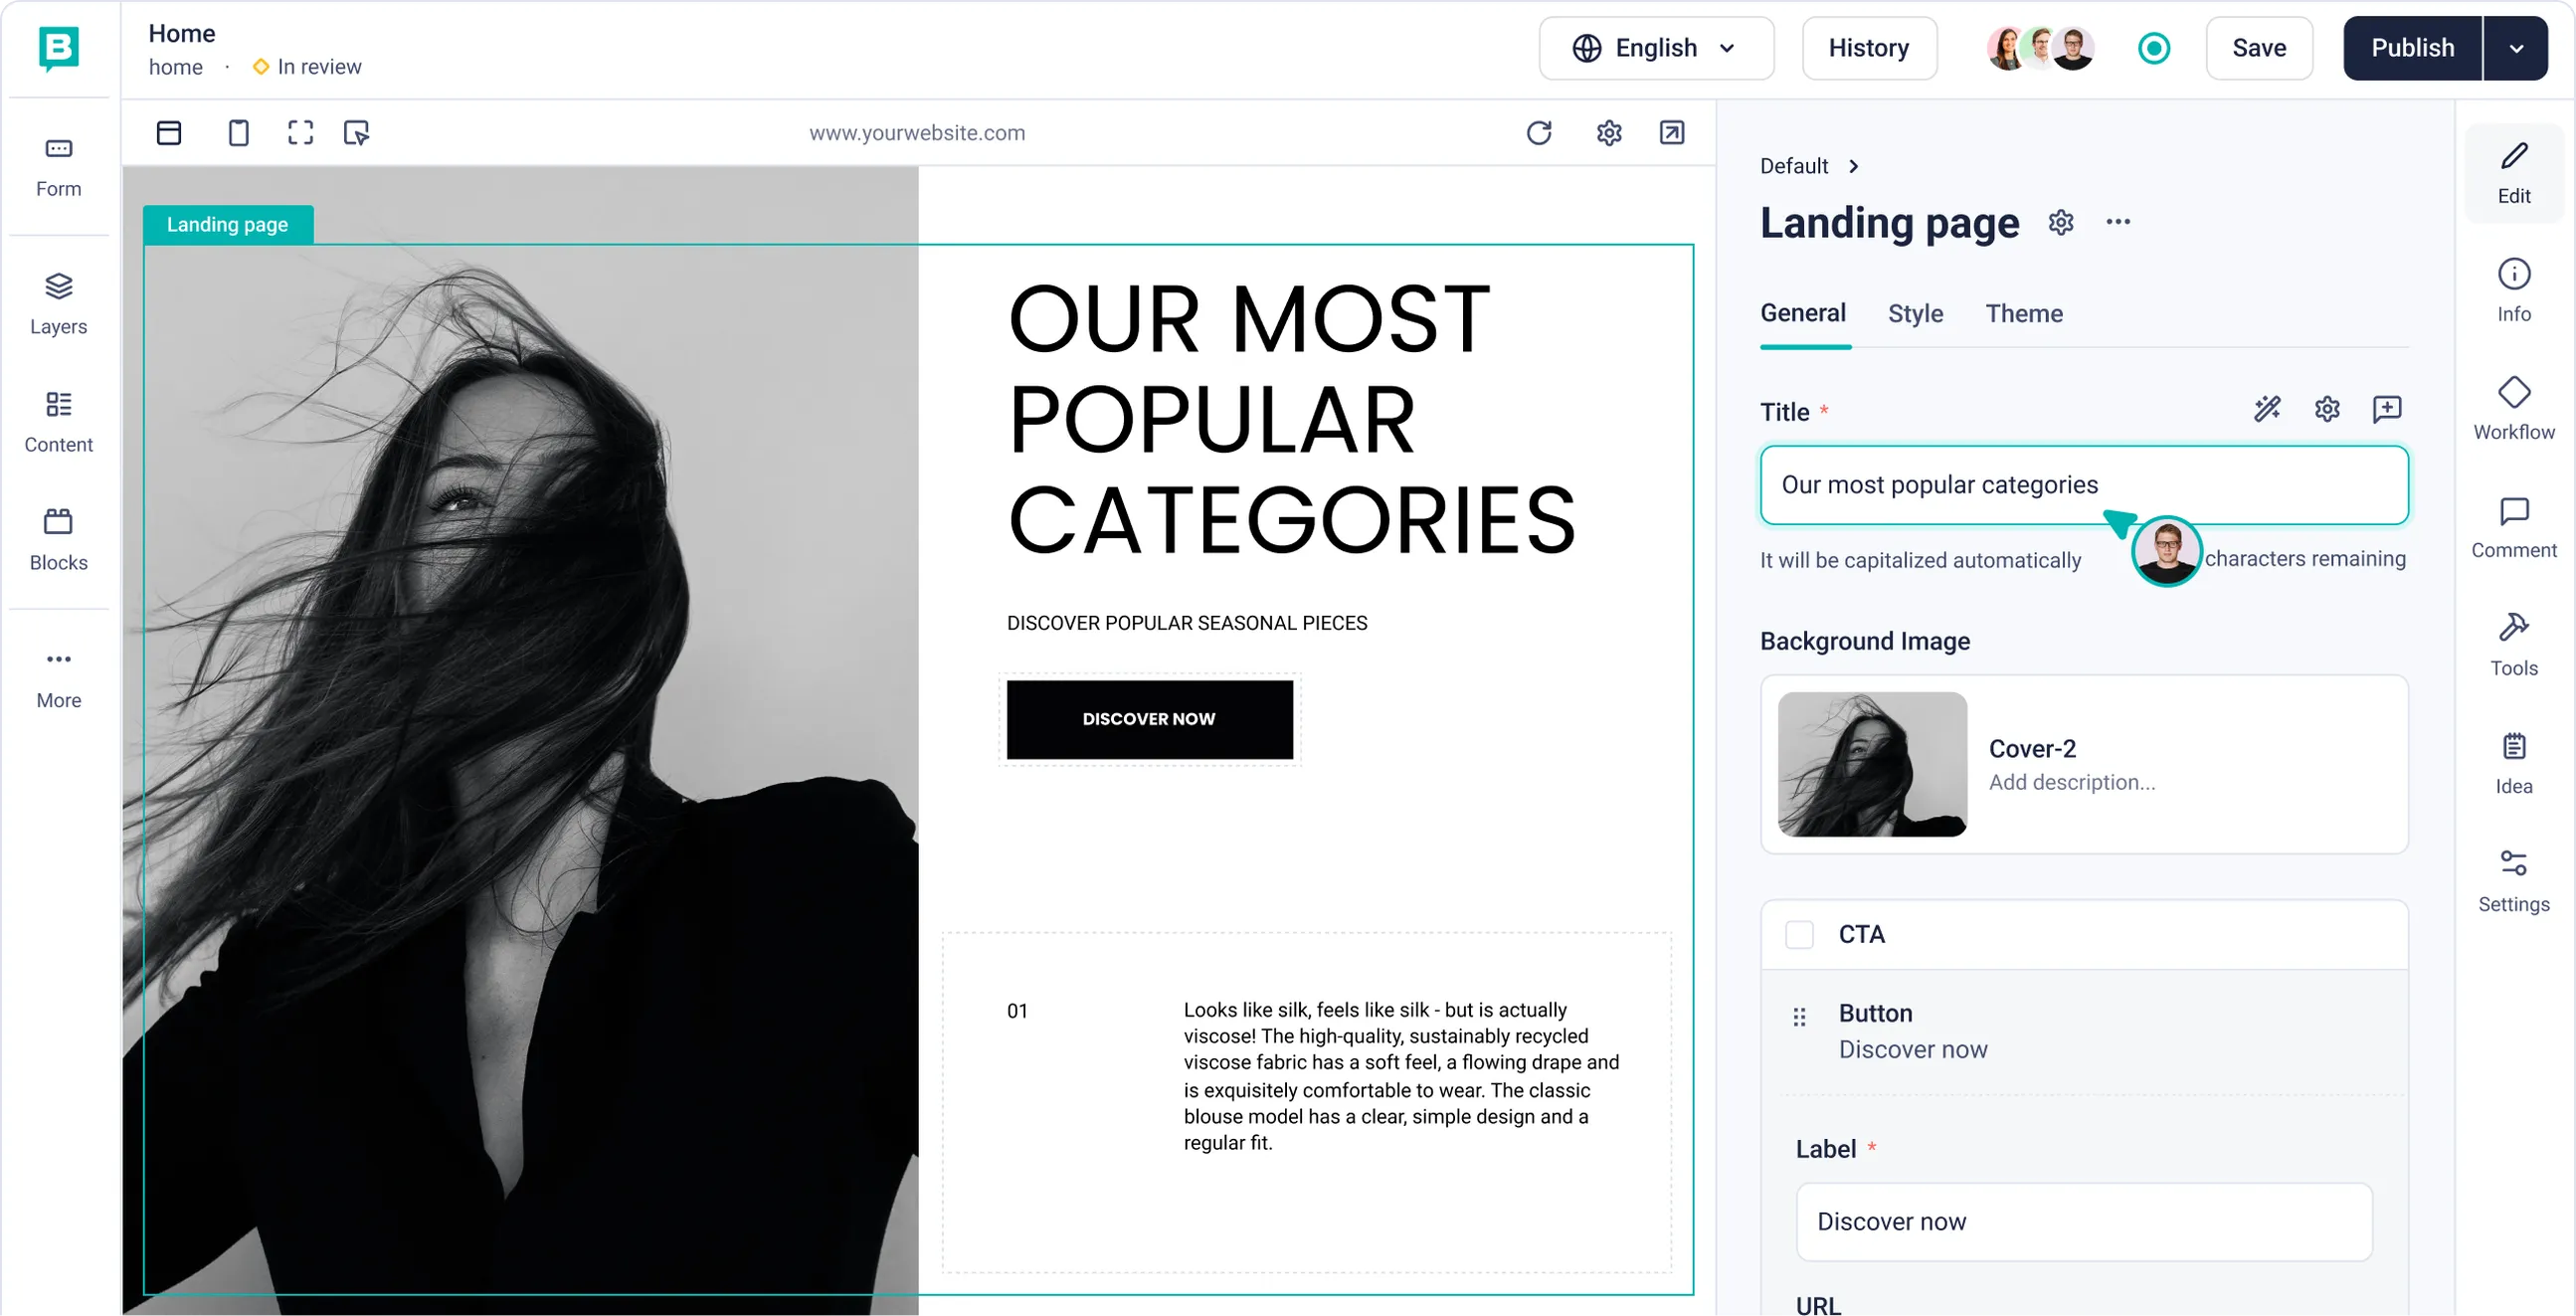Image resolution: width=2576 pixels, height=1316 pixels.
Task: Select the Blocks sidebar icon
Action: coord(58,538)
